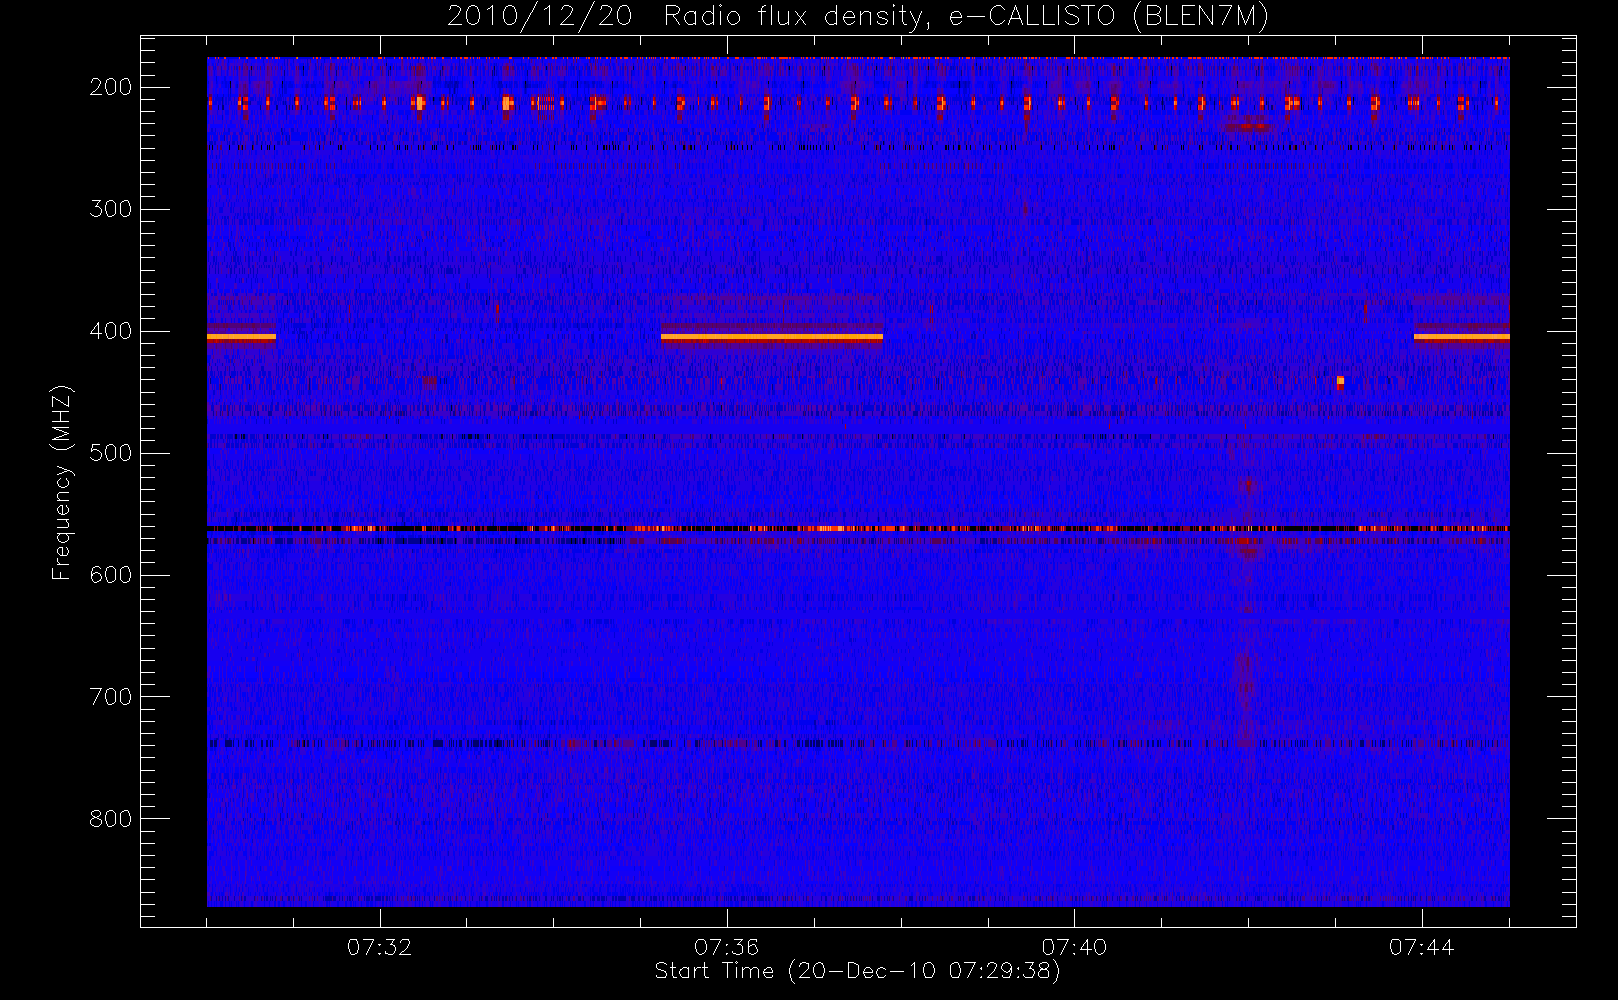Image resolution: width=1618 pixels, height=1000 pixels.
Task: Click the Frequency (MHz) axis title
Action: tap(62, 482)
